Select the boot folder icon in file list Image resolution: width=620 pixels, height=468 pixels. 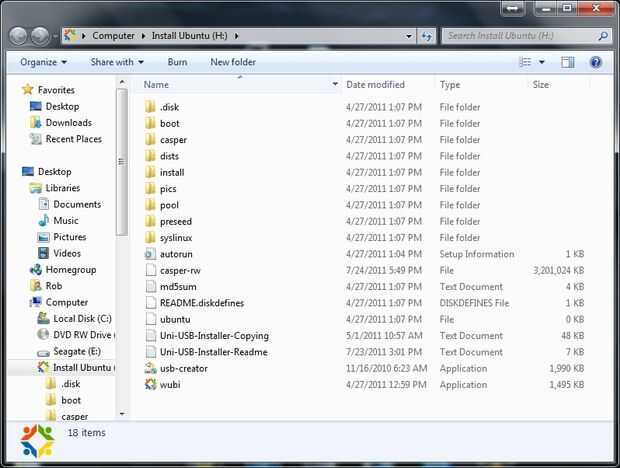pos(150,123)
